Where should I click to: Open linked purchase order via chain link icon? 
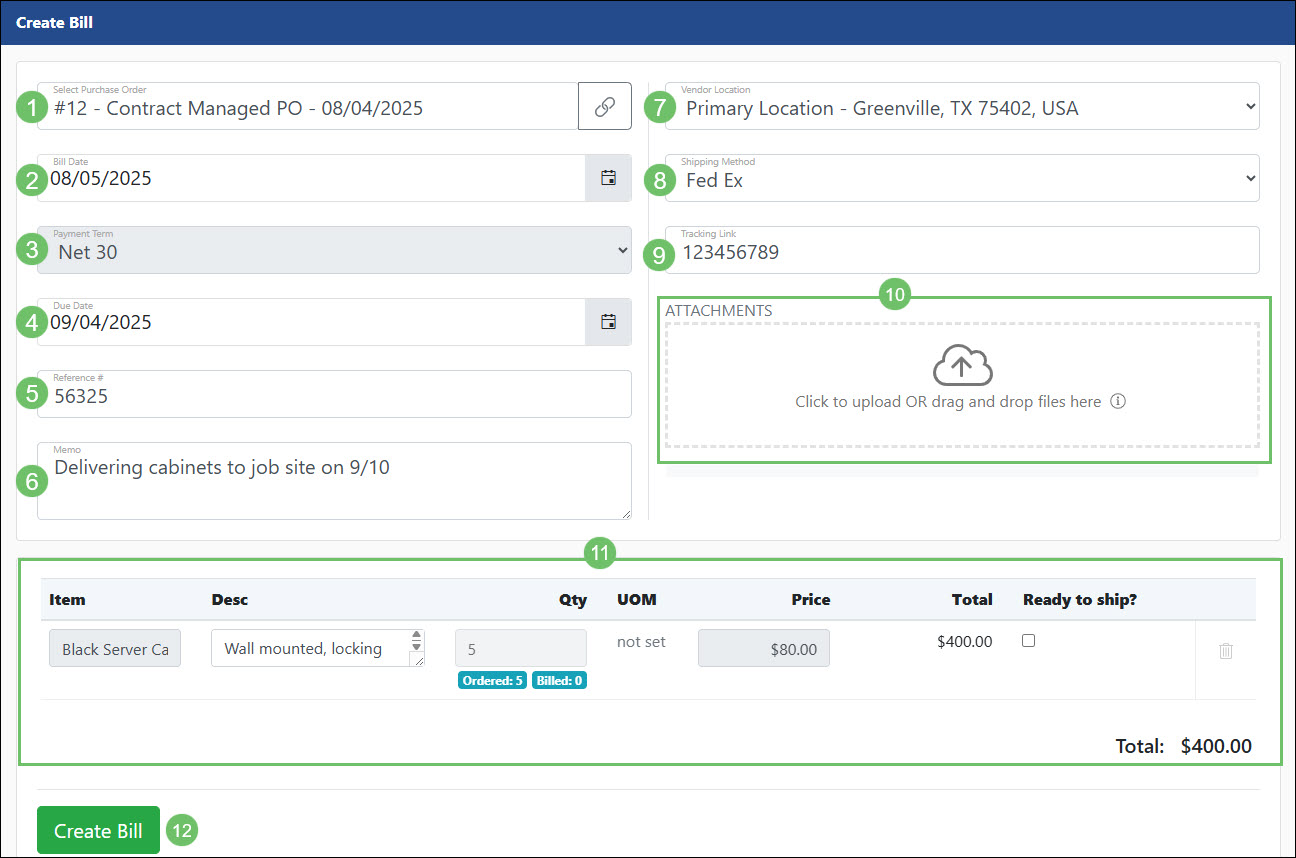(605, 106)
